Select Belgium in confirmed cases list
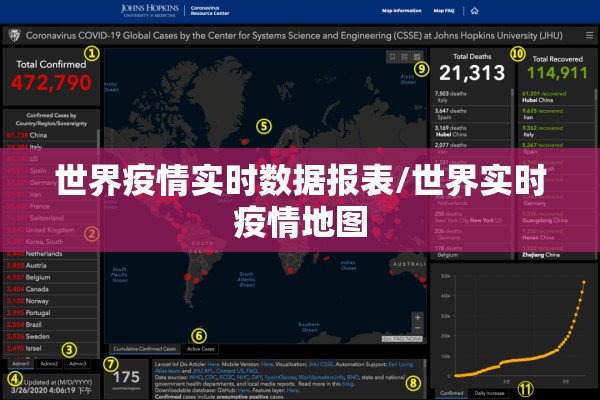 (x=51, y=277)
